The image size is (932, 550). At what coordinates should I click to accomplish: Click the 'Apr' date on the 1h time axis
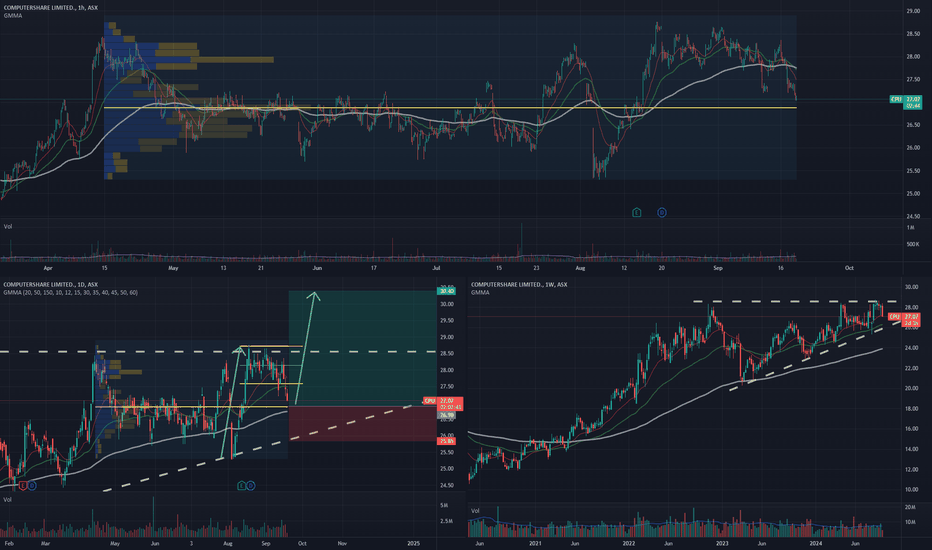48,268
